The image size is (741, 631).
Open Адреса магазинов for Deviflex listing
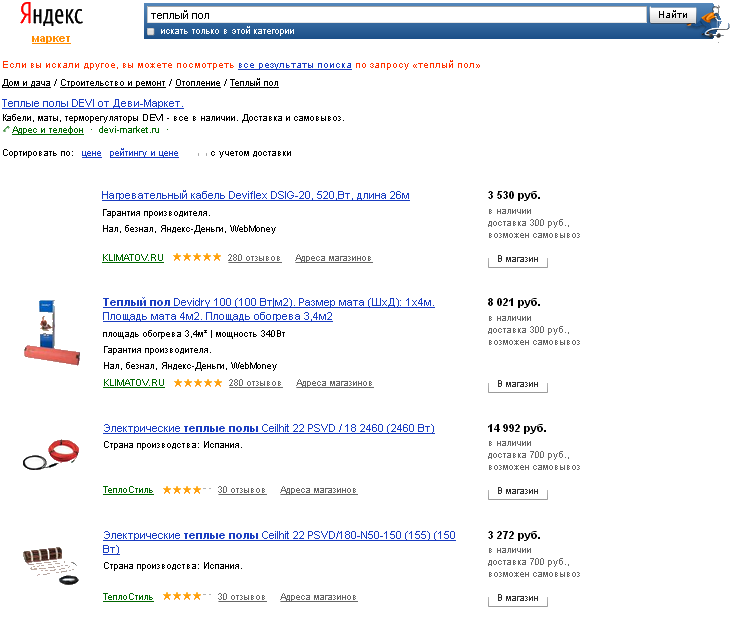(x=334, y=258)
